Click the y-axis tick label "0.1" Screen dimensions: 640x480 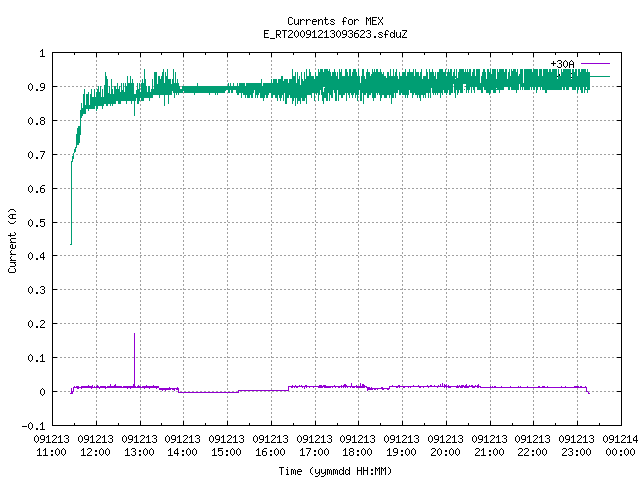click(36, 358)
